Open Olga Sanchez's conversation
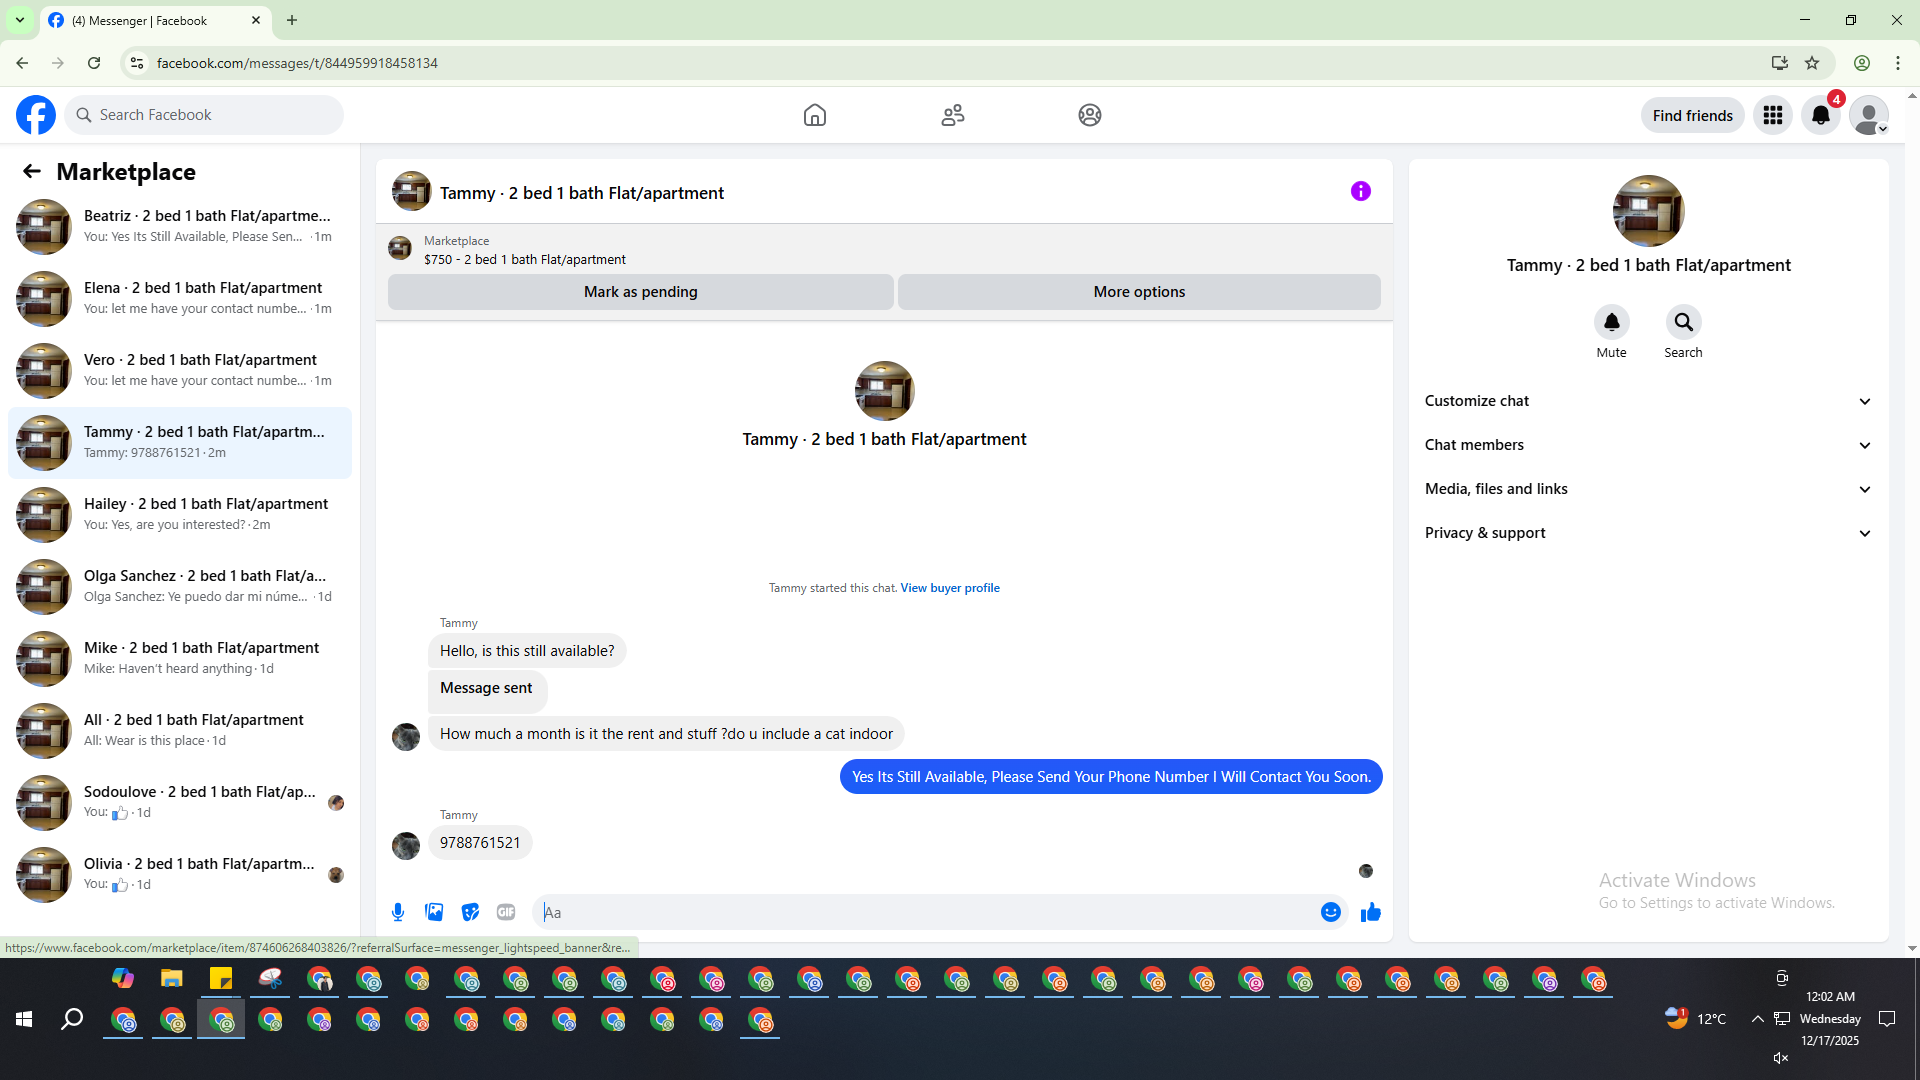Image resolution: width=1920 pixels, height=1080 pixels. coord(180,586)
